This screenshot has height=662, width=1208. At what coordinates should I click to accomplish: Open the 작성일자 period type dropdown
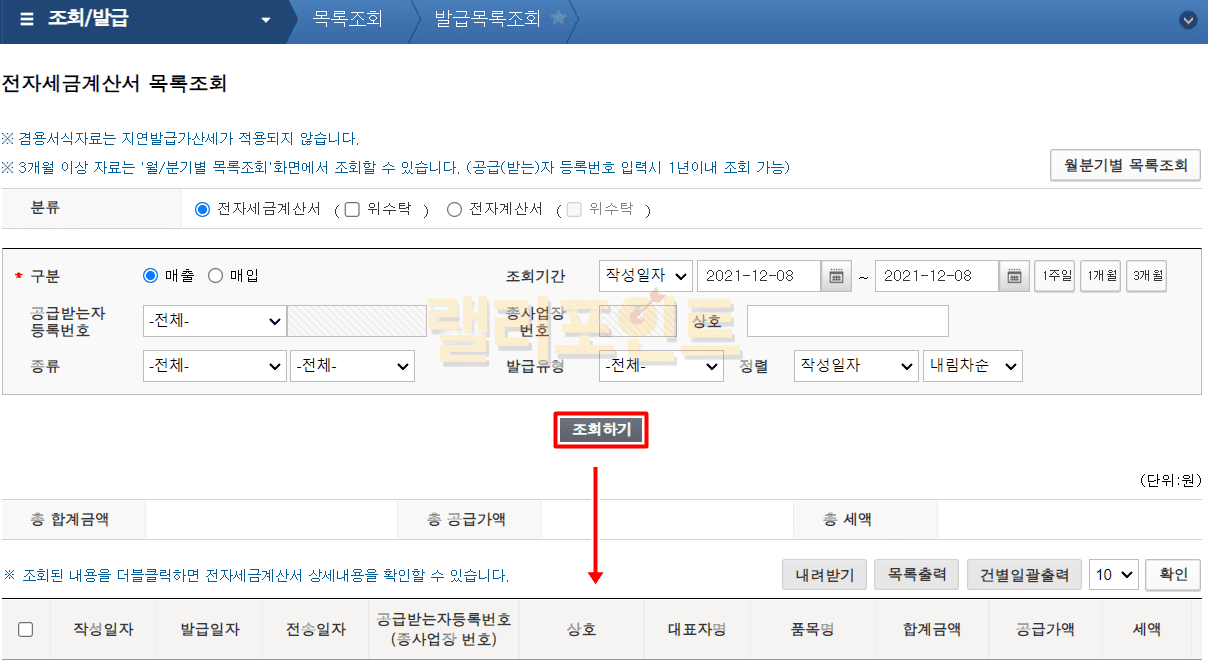click(x=645, y=276)
